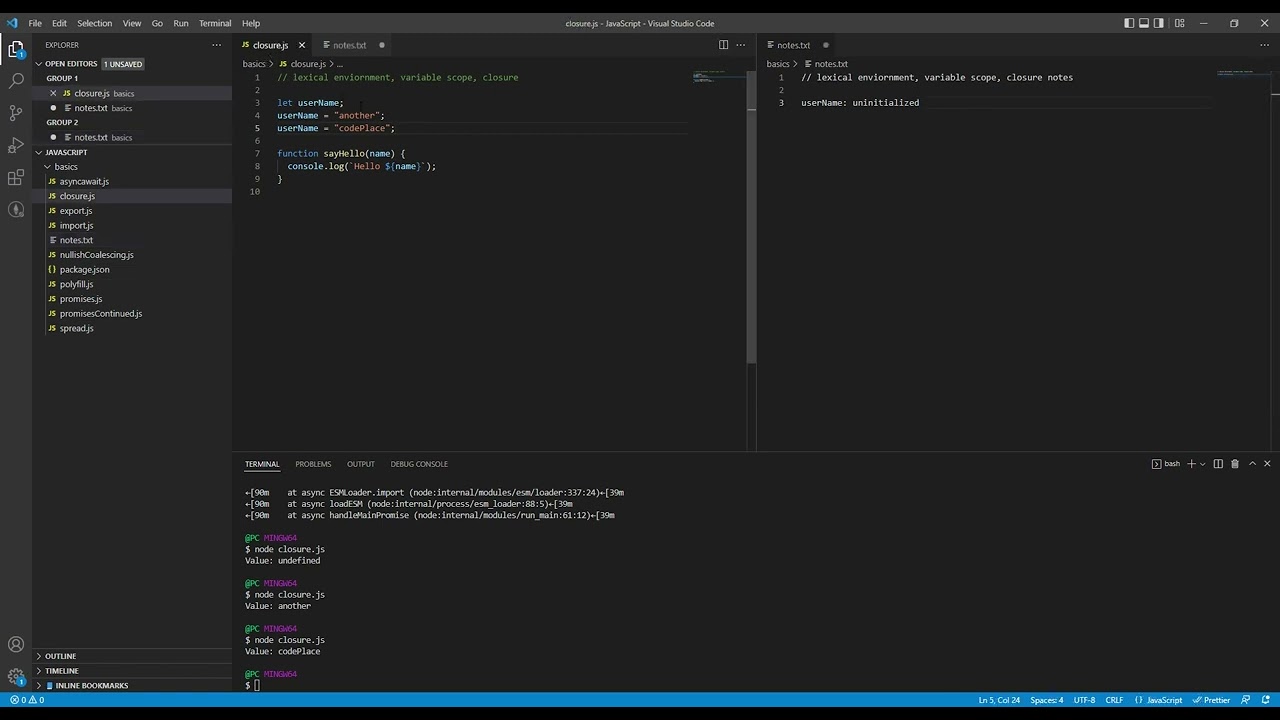Open the Explorer view in activity bar
Viewport: 1280px width, 720px height.
click(x=16, y=49)
